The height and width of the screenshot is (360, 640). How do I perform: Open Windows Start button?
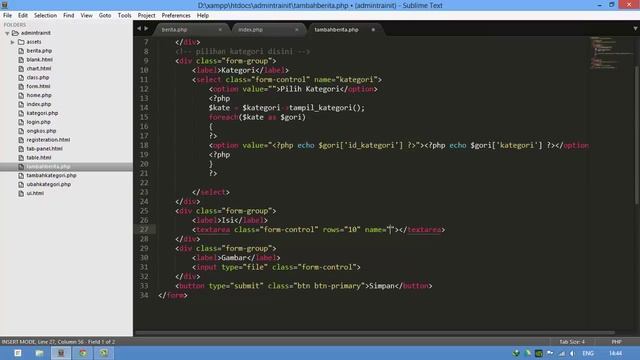coord(18,353)
